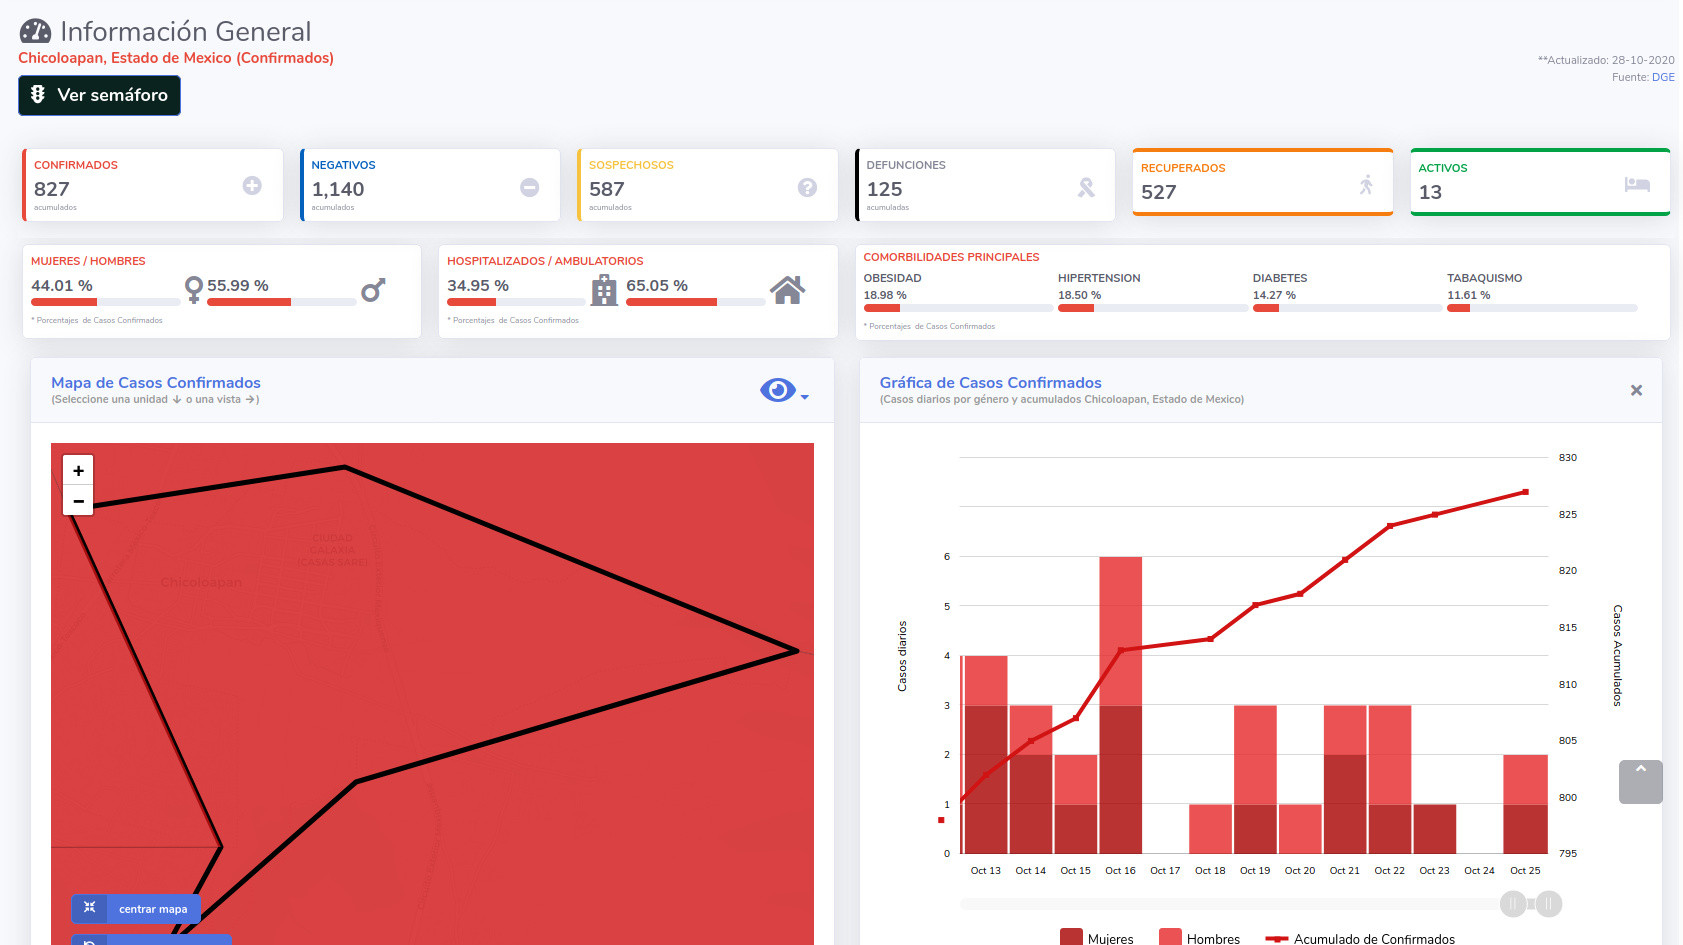Click the Mapa de Casos Confirmados title
Image resolution: width=1683 pixels, height=945 pixels.
click(x=156, y=382)
